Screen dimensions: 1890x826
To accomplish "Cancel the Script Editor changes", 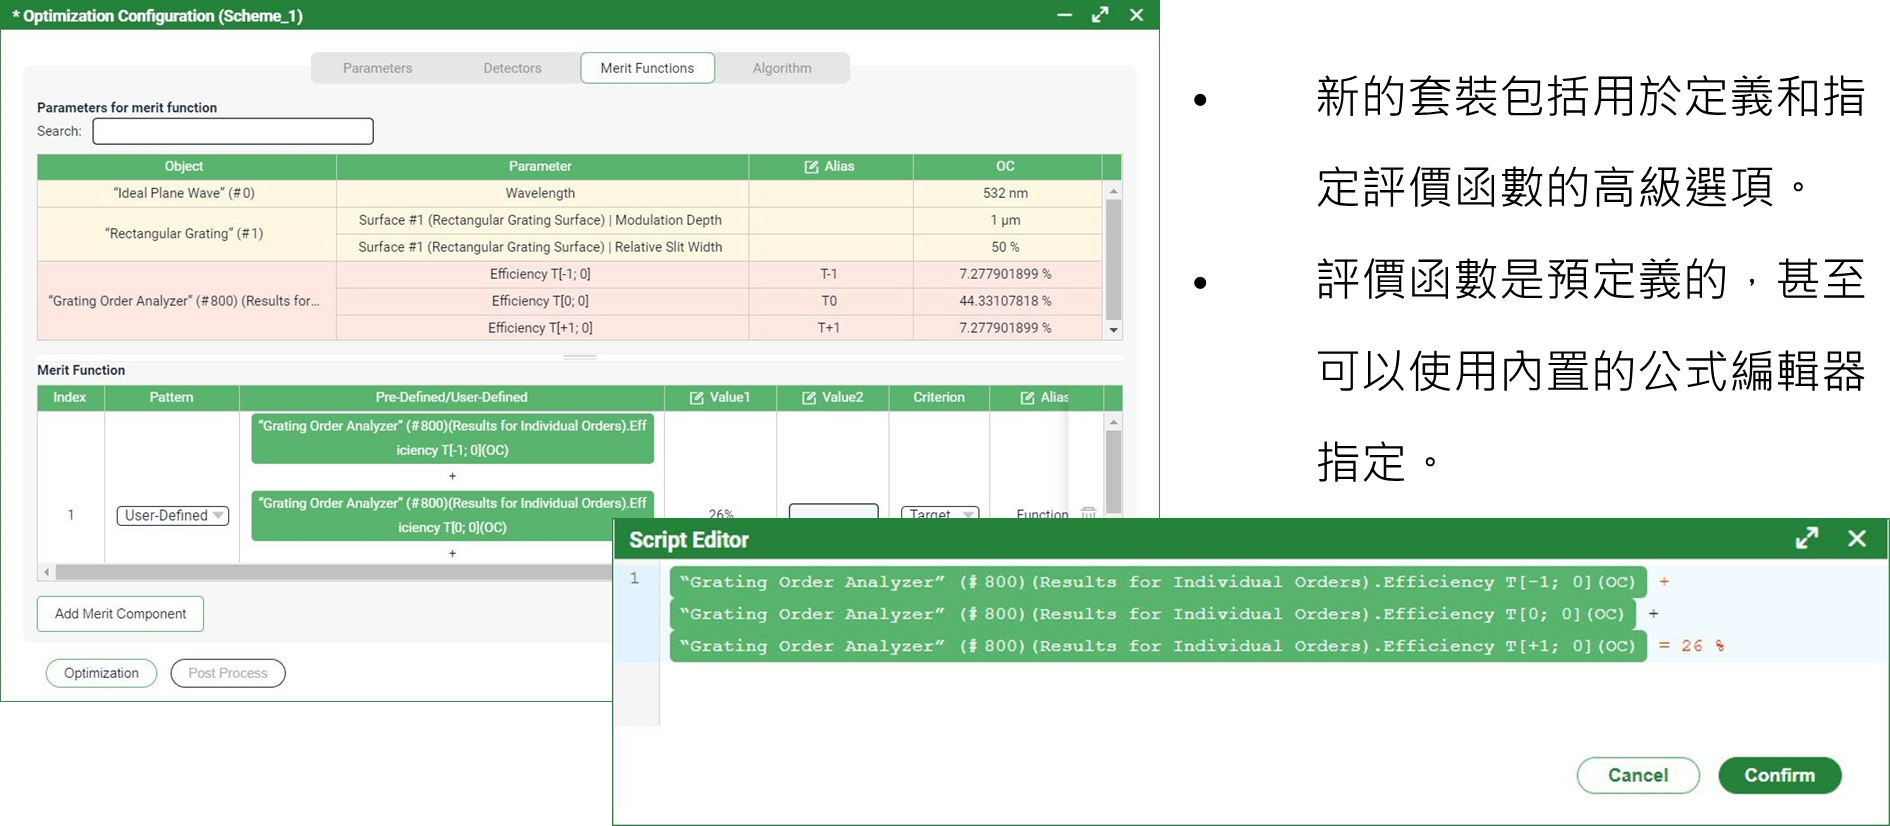I will 1637,775.
